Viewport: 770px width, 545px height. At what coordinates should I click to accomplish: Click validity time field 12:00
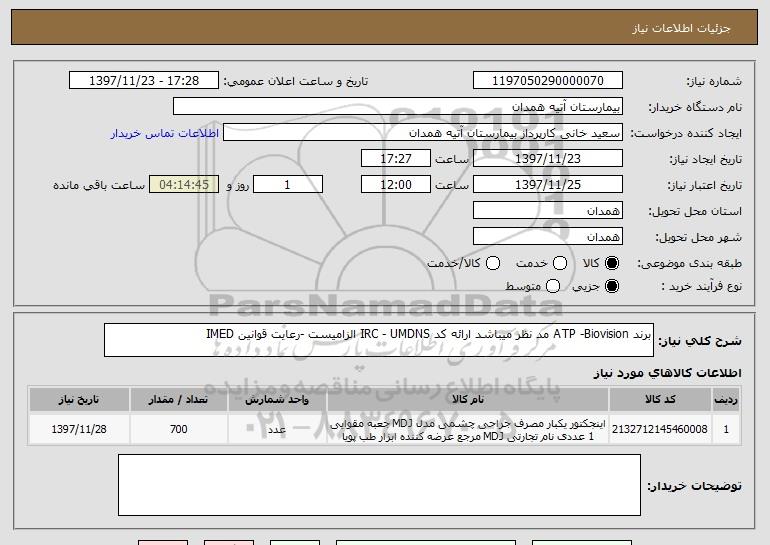click(396, 185)
